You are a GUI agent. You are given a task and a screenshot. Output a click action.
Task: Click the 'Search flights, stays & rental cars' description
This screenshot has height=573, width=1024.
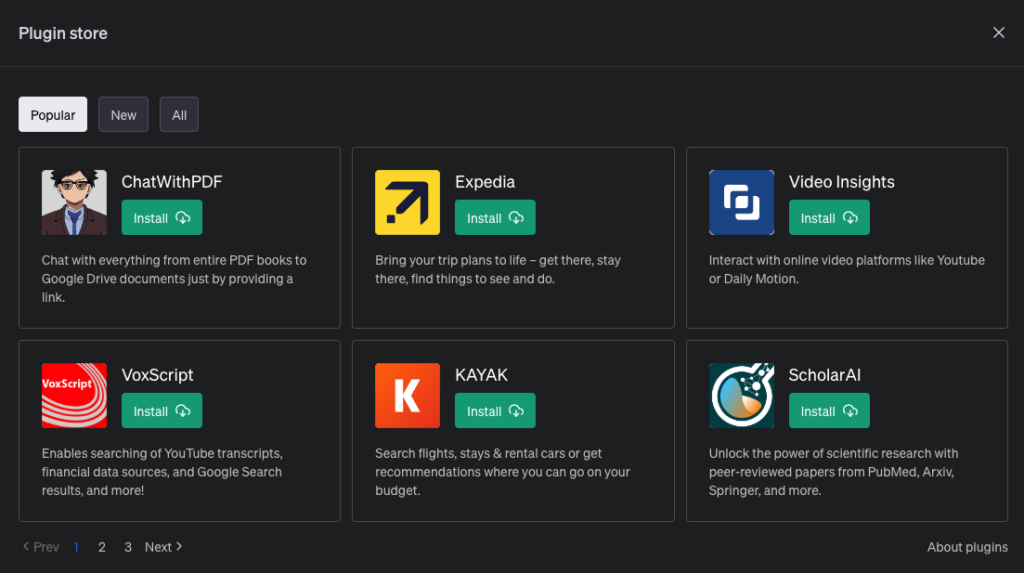tap(502, 472)
